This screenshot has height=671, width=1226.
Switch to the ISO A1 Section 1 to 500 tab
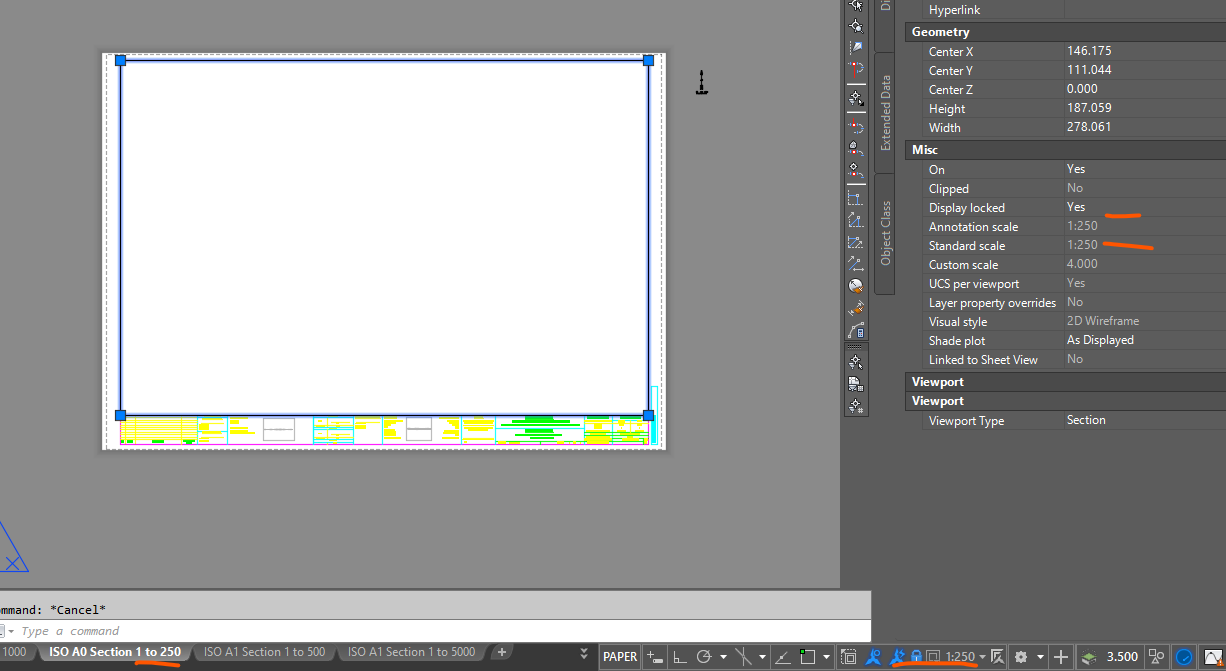coord(263,651)
